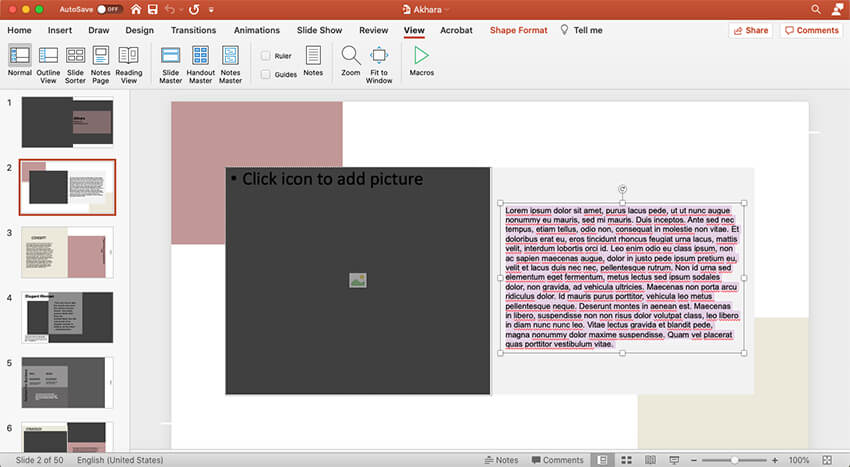Start slideshow from status bar icon

click(x=675, y=460)
